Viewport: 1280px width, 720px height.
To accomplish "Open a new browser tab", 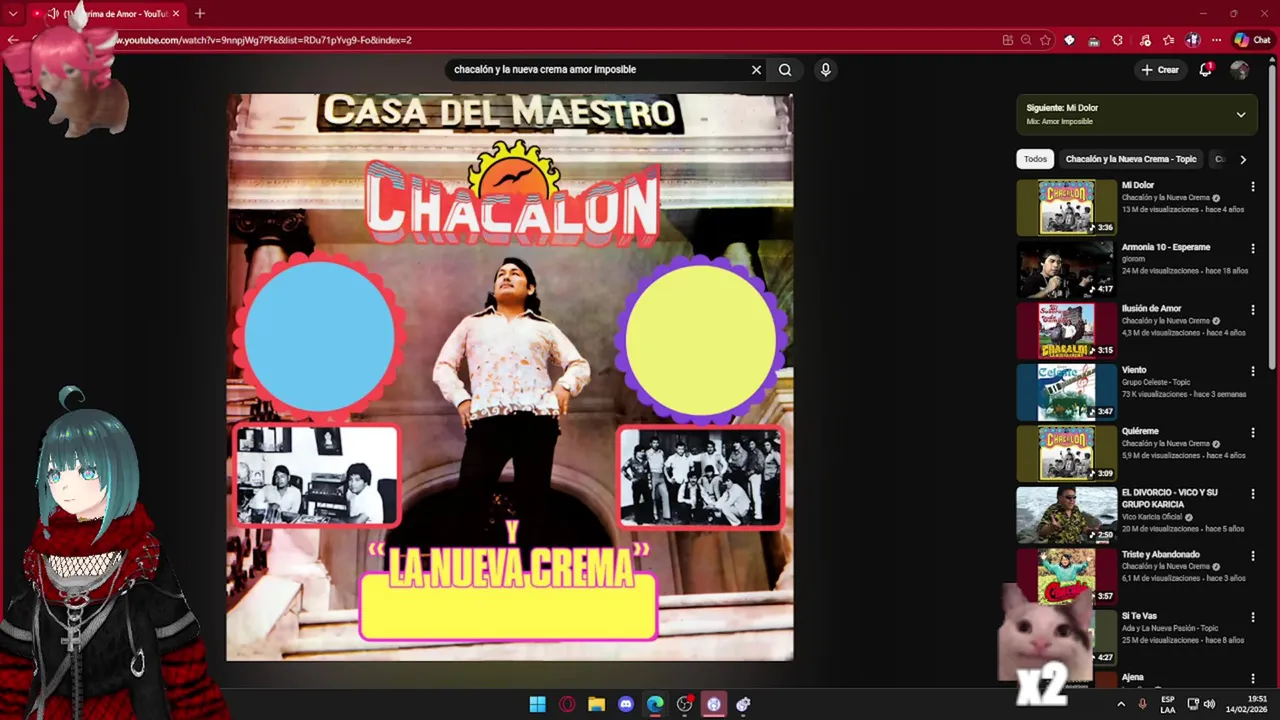I will [200, 14].
